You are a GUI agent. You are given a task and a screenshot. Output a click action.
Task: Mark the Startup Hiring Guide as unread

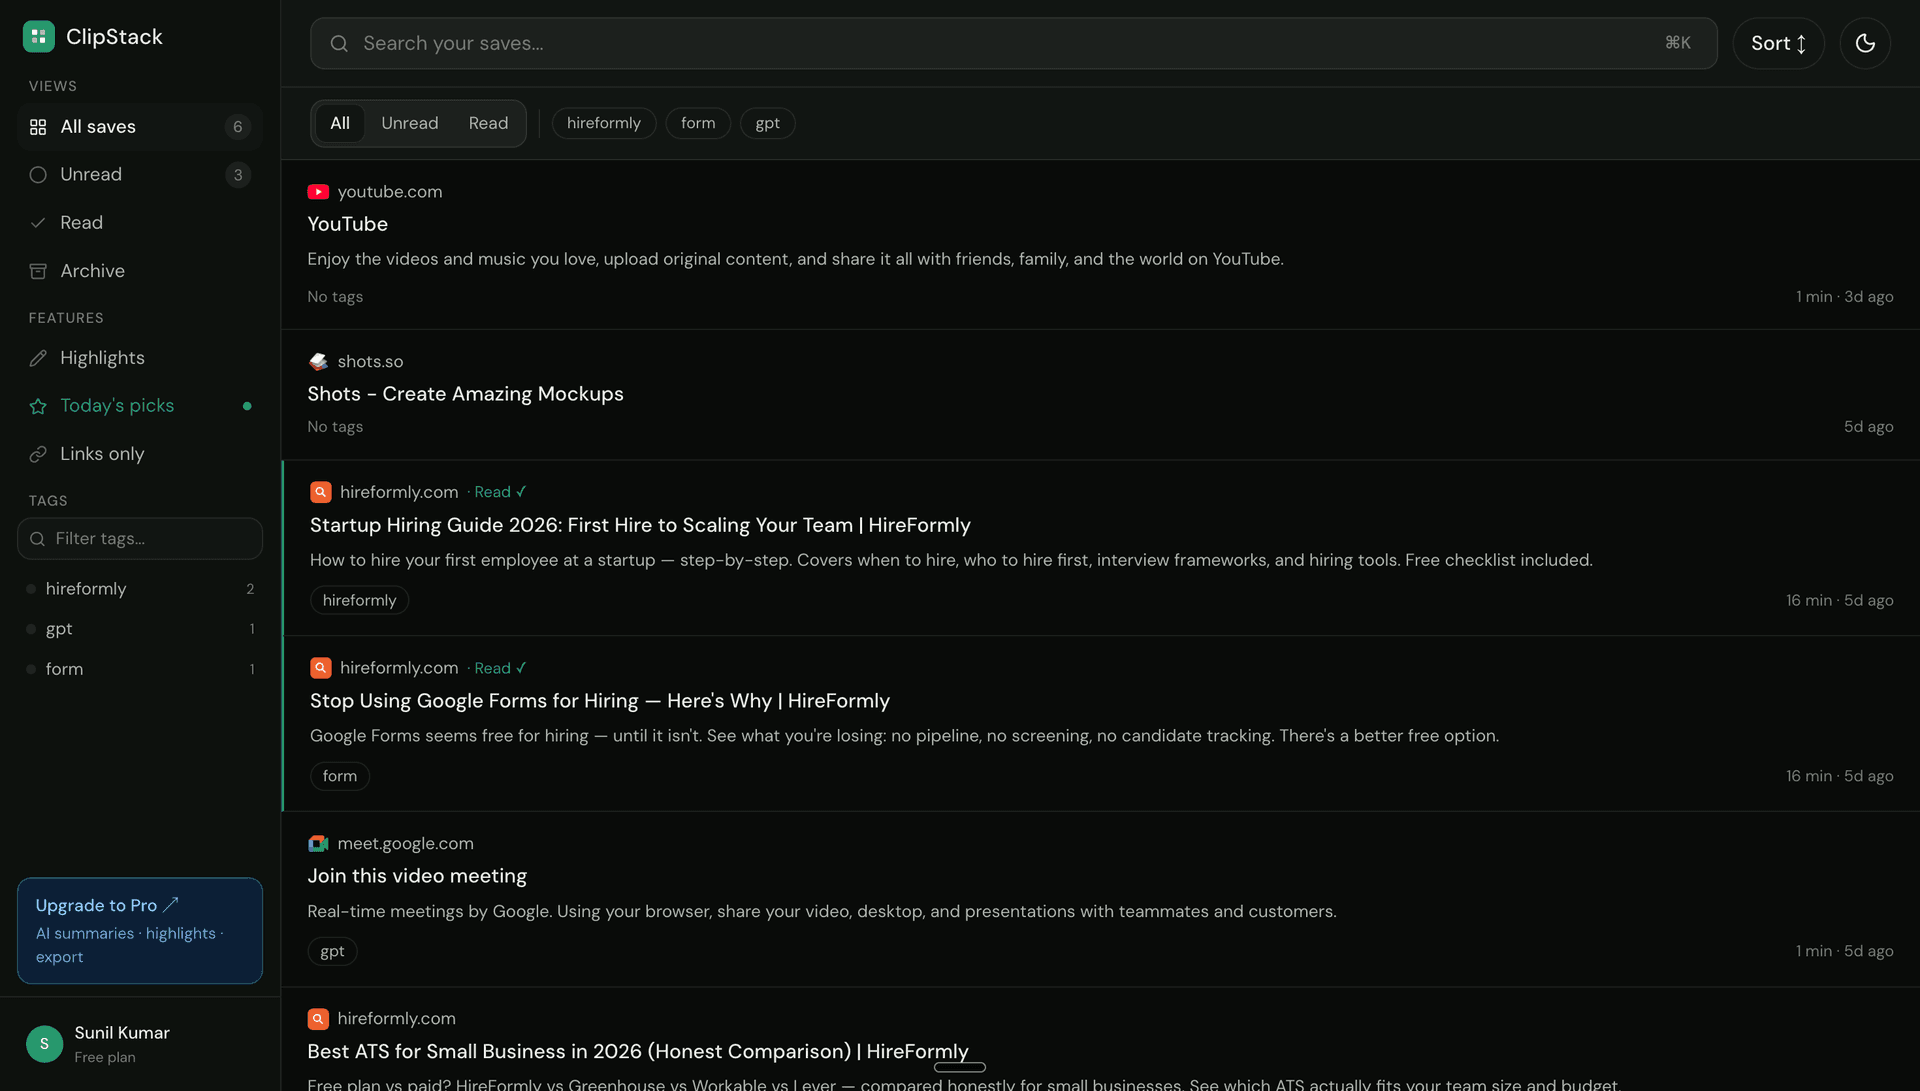[x=500, y=491]
